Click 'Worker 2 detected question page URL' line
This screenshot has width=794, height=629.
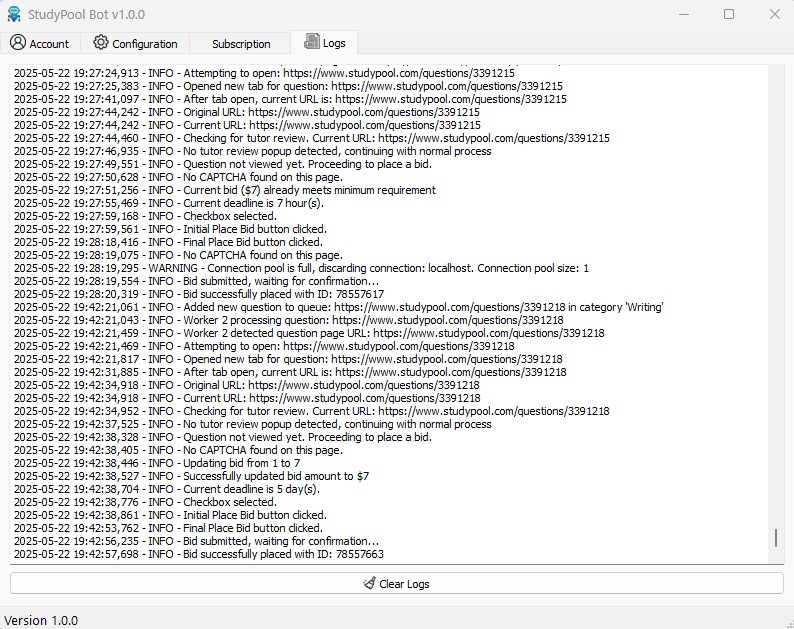309,333
